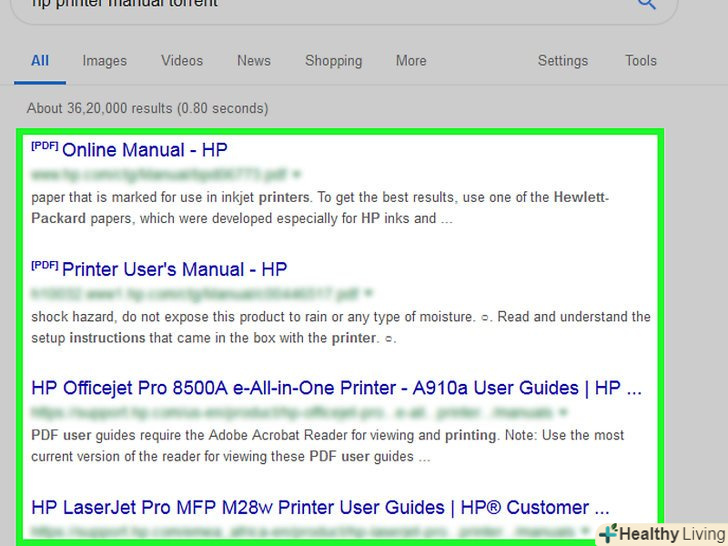Viewport: 728px width, 546px height.
Task: Expand URL dropdown arrow under Online Manual result
Action: (297, 175)
